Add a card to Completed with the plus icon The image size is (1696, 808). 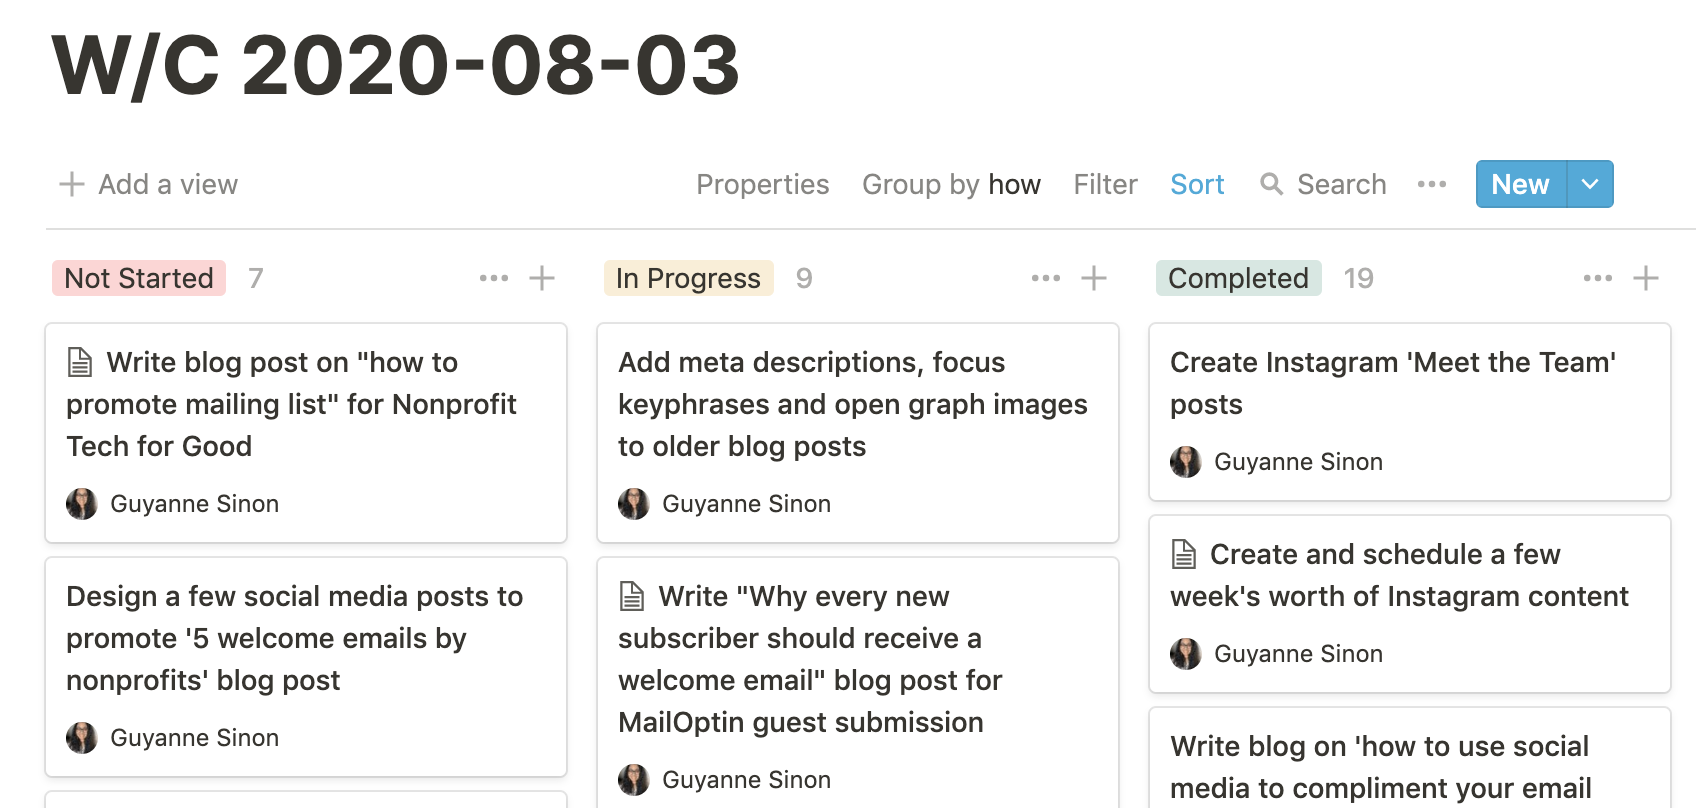click(x=1646, y=277)
